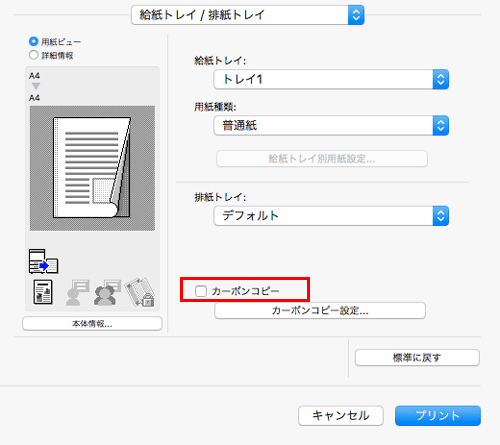Click the two-user account track icon
Screen dimensions: 500x445
(x=107, y=292)
